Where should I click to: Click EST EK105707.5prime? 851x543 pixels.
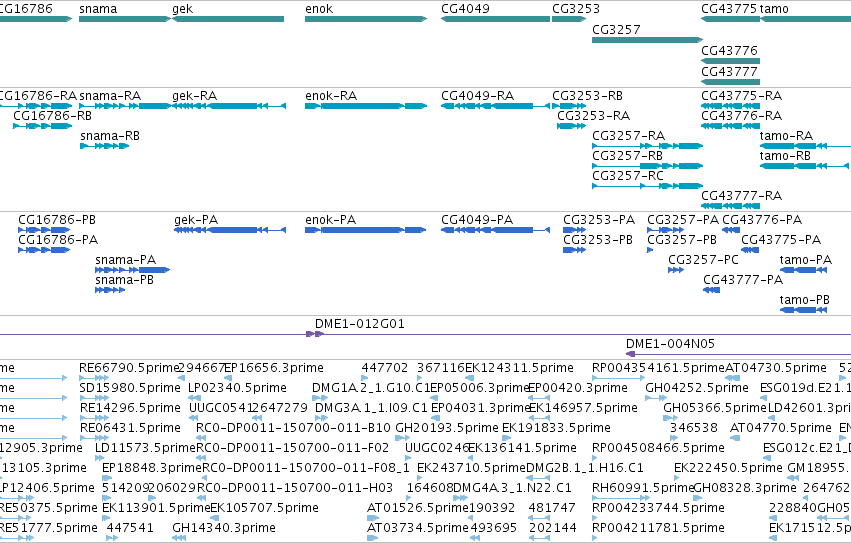pos(264,508)
